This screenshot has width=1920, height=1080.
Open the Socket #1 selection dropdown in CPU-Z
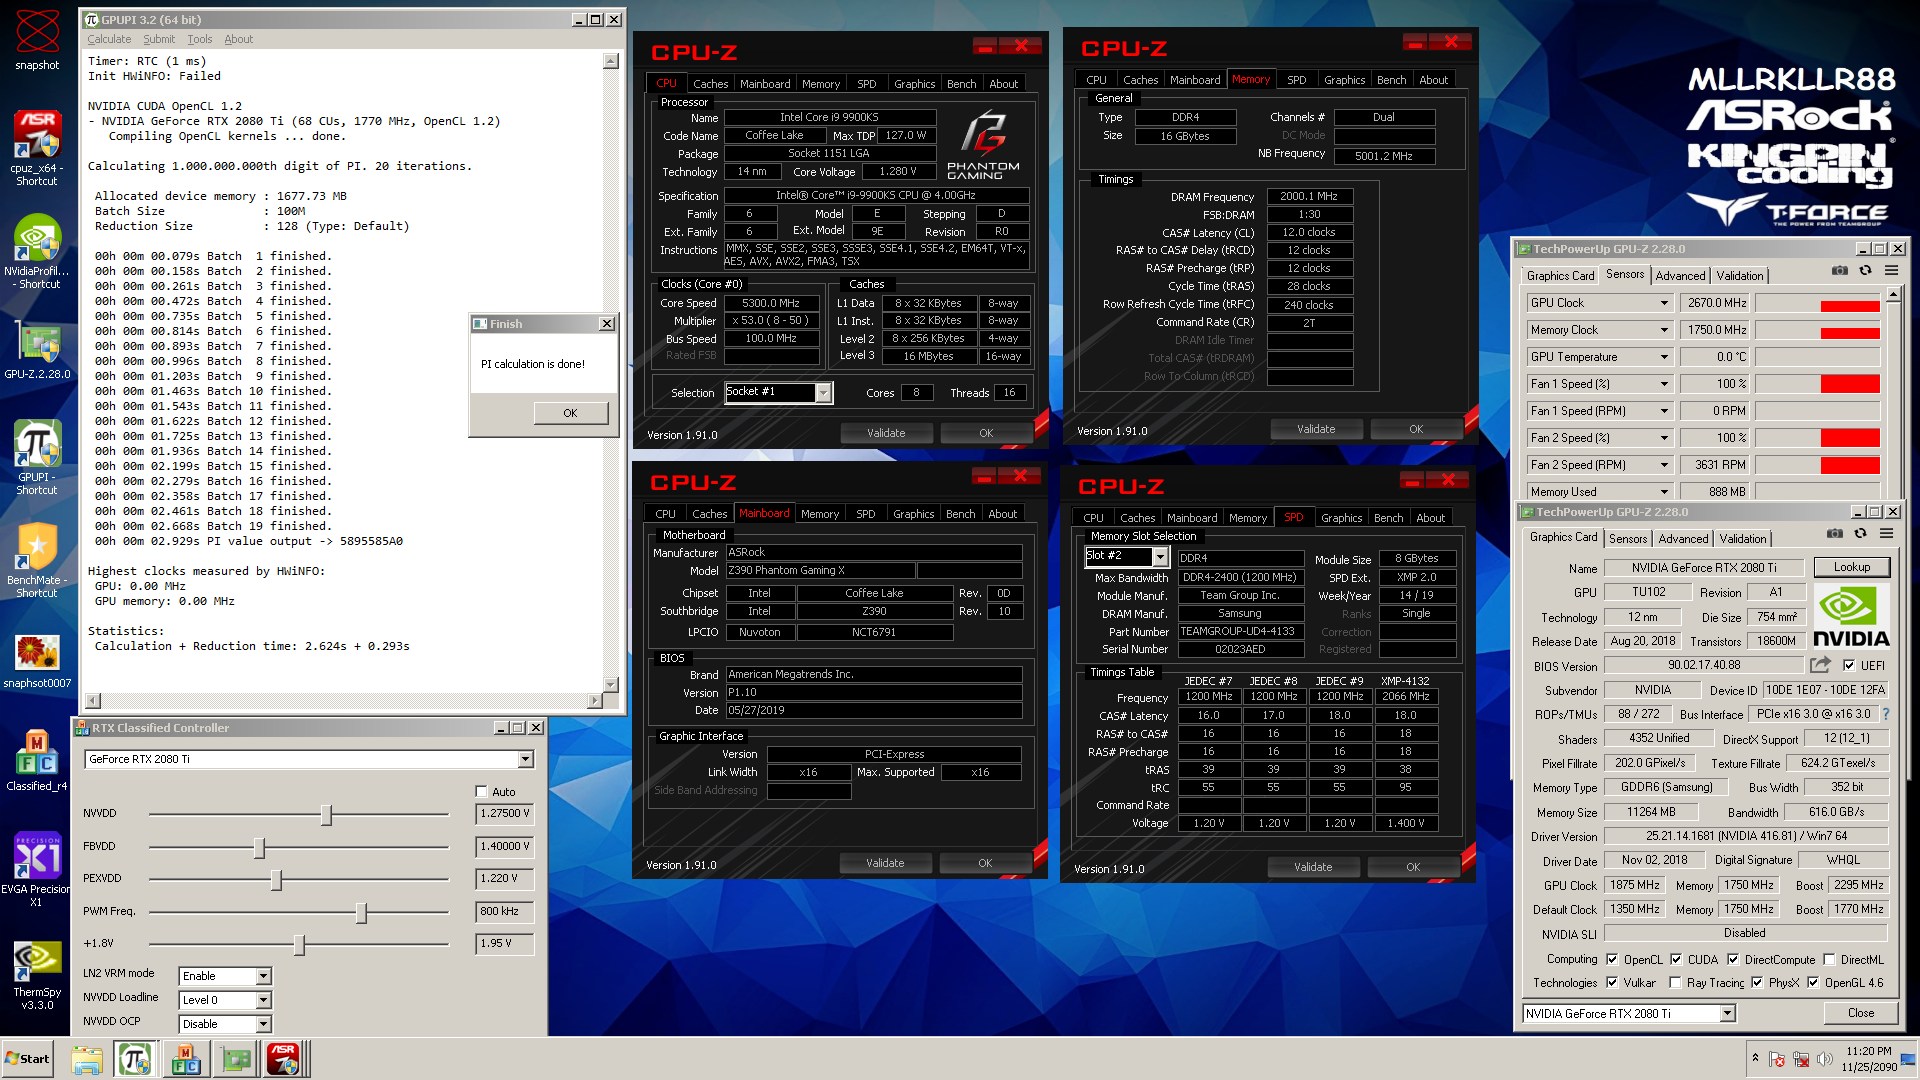click(x=823, y=393)
